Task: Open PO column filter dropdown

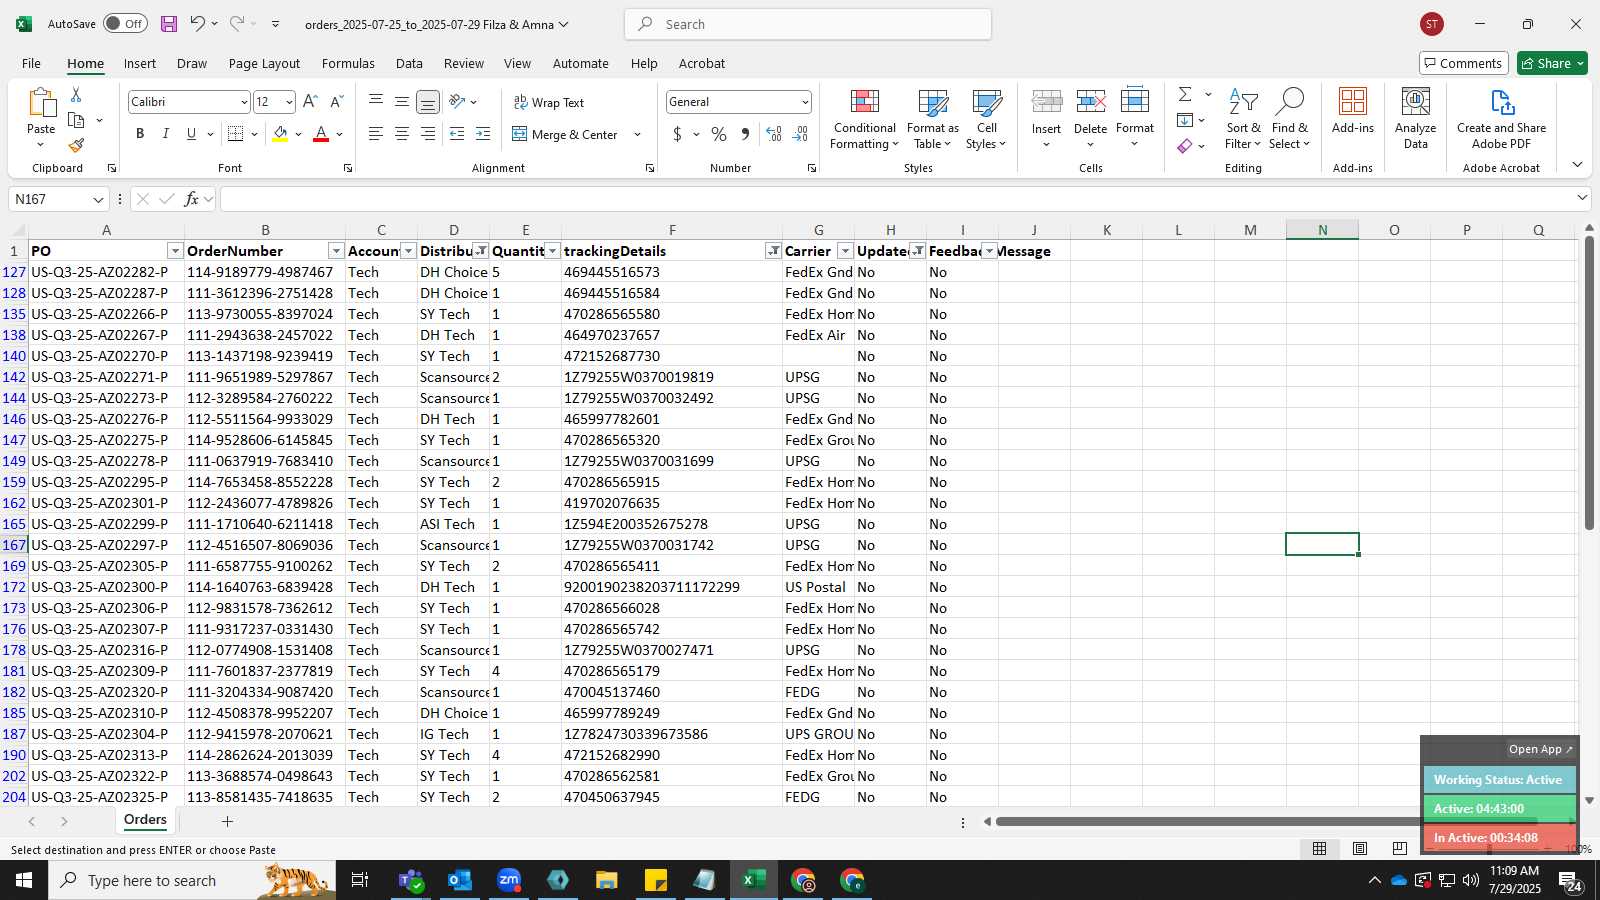Action: (x=175, y=251)
